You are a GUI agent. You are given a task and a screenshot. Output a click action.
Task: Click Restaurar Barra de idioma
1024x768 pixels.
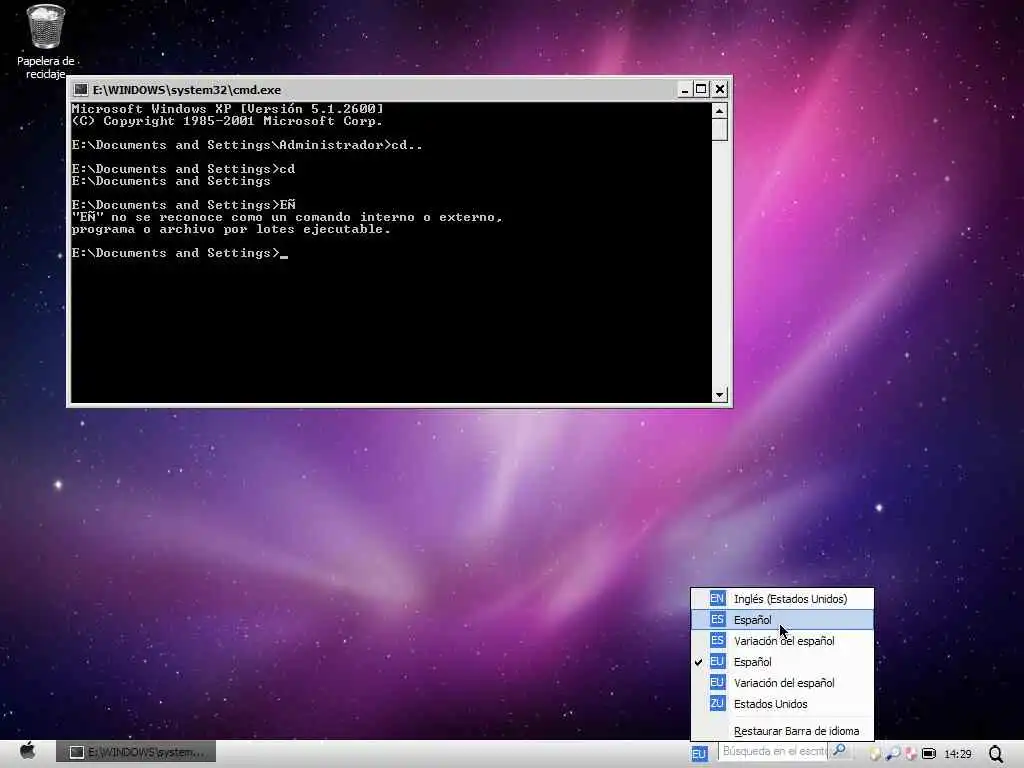point(782,731)
